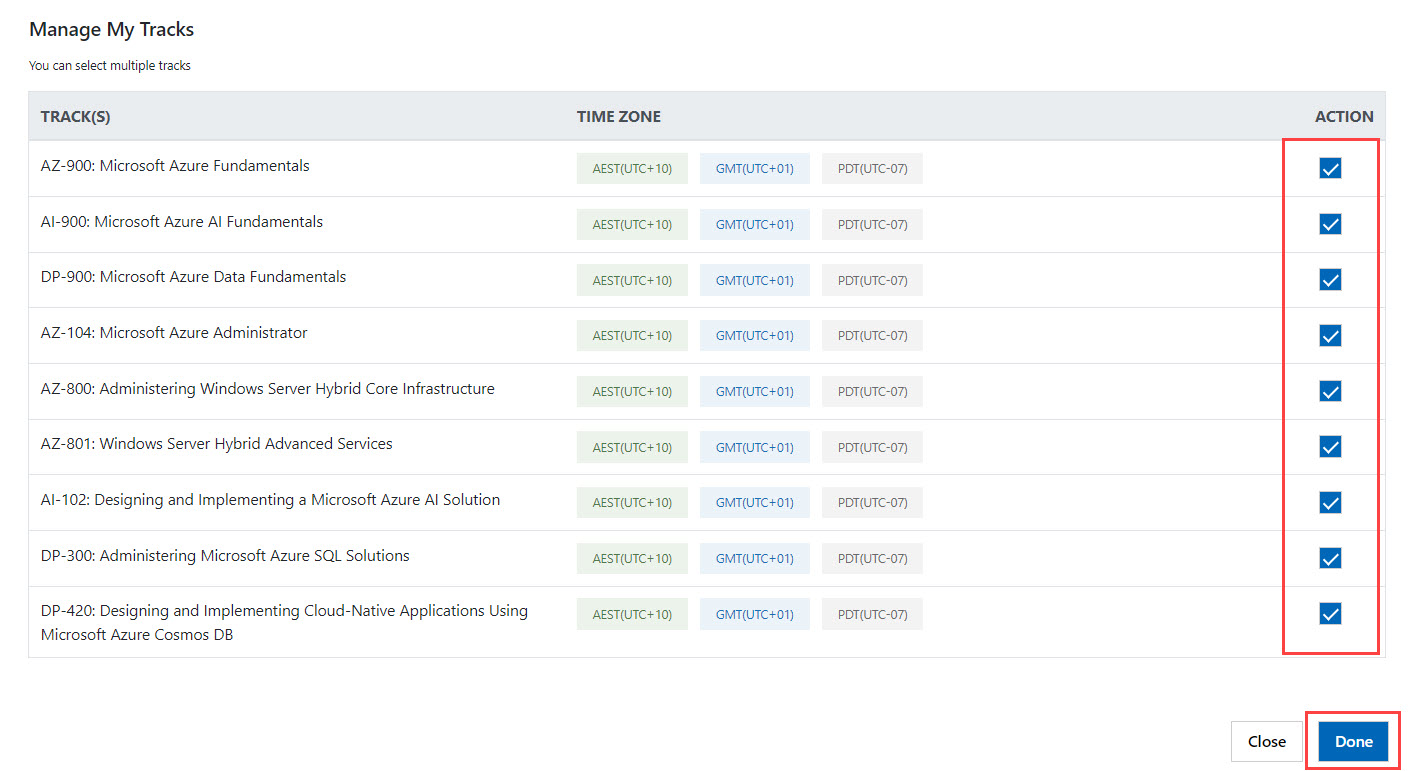
Task: Select AEST(UTC+10) for the DP-420 track
Action: pyautogui.click(x=632, y=614)
